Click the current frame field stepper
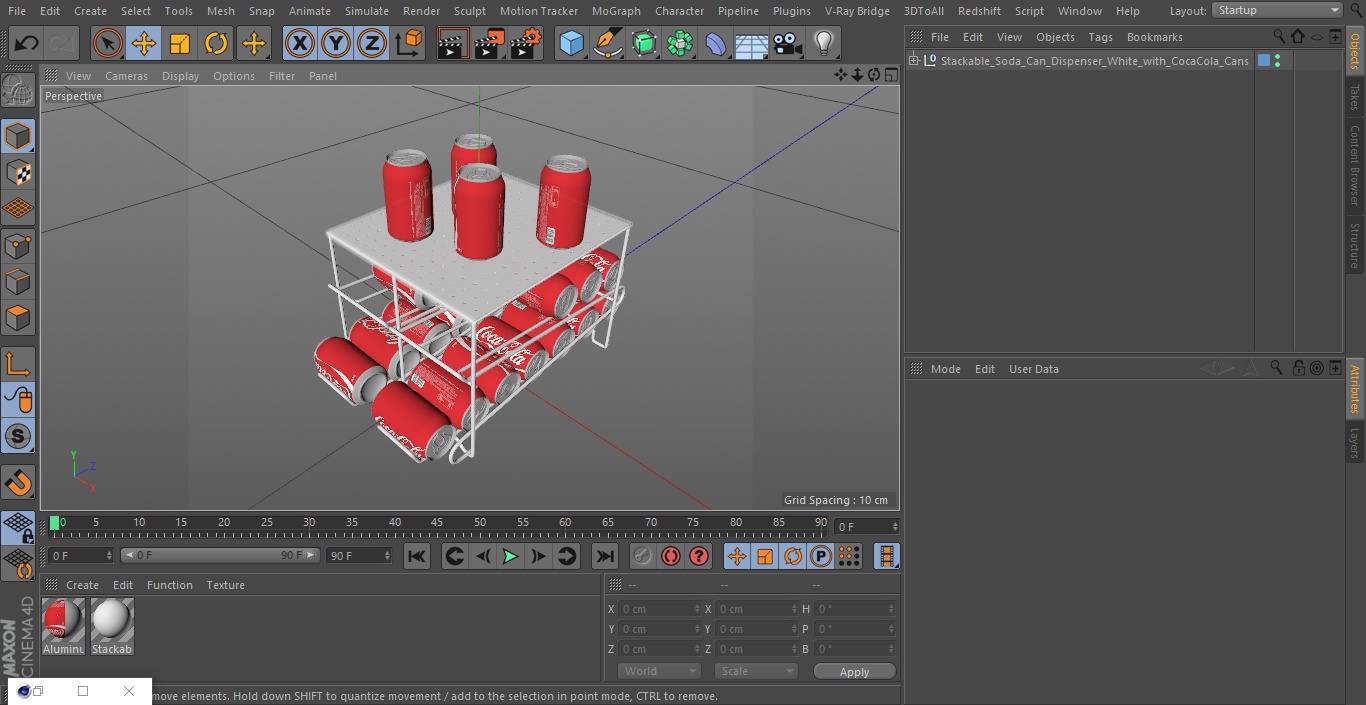Screen dimensions: 1366x705 (x=894, y=526)
